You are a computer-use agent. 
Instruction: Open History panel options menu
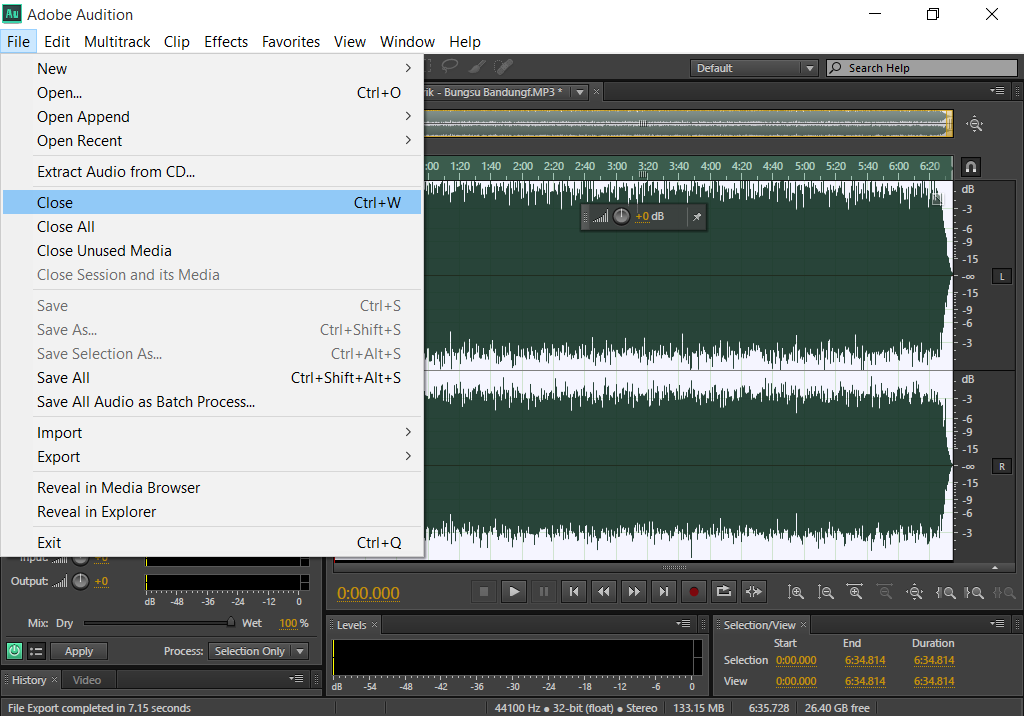pos(296,679)
